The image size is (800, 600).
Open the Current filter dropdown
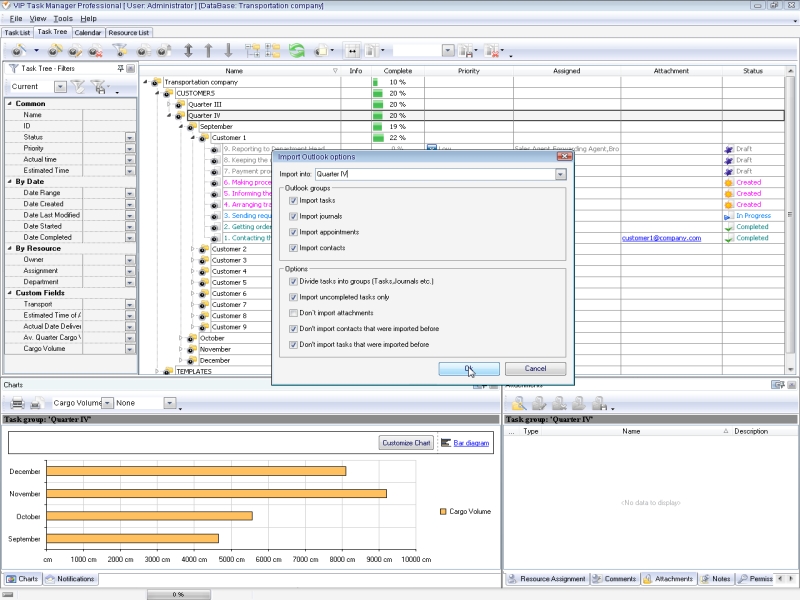pyautogui.click(x=59, y=87)
